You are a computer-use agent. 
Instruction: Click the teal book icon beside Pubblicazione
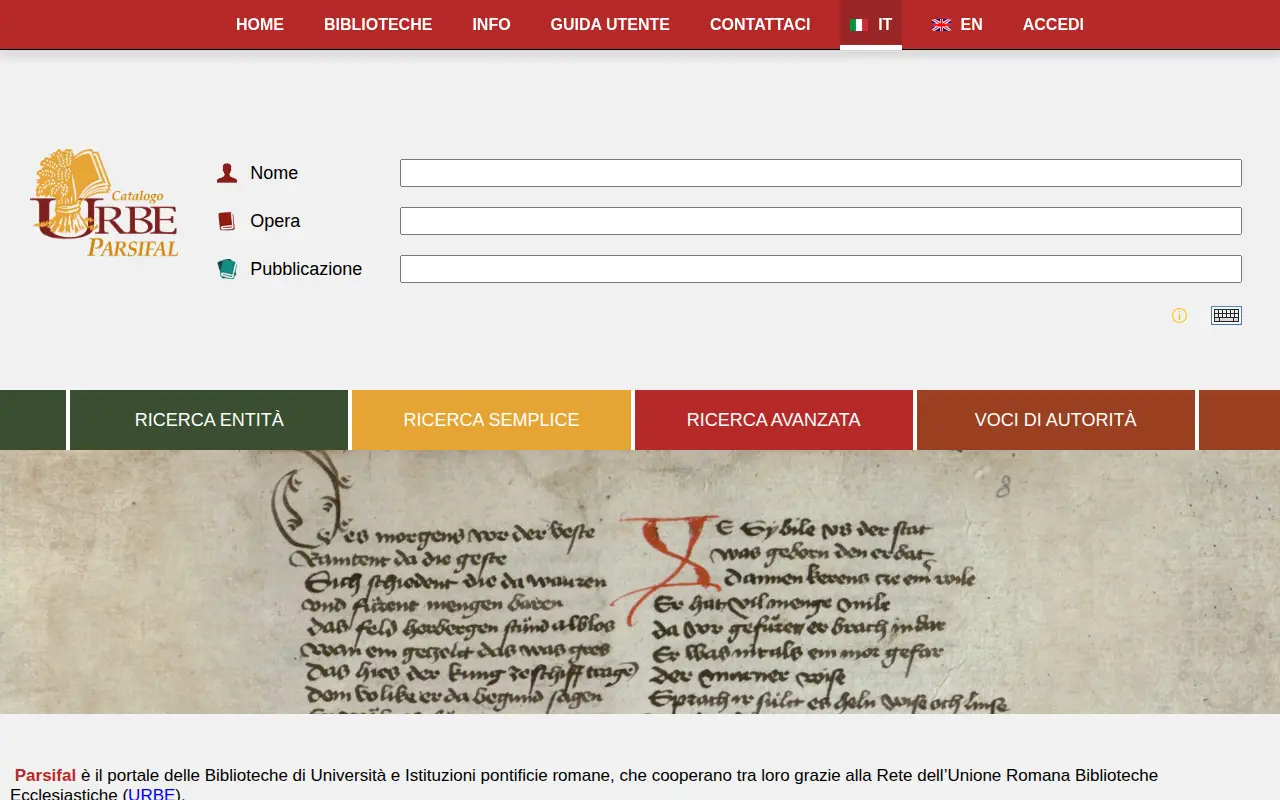coord(227,269)
